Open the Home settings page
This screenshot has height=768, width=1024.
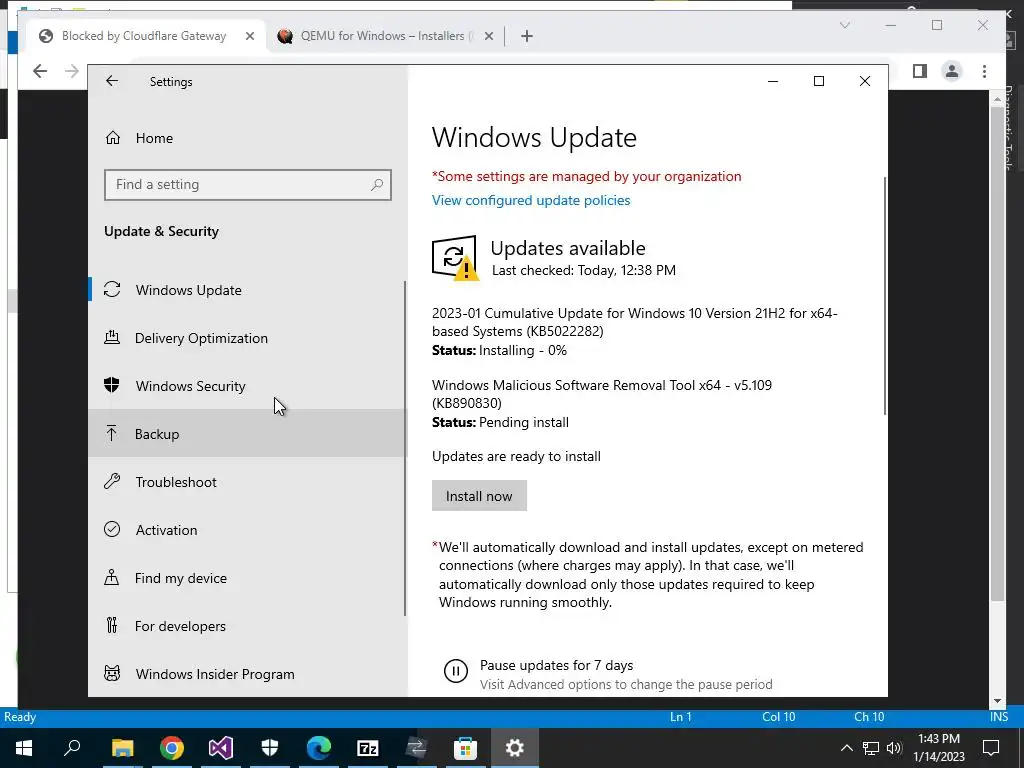(x=154, y=138)
